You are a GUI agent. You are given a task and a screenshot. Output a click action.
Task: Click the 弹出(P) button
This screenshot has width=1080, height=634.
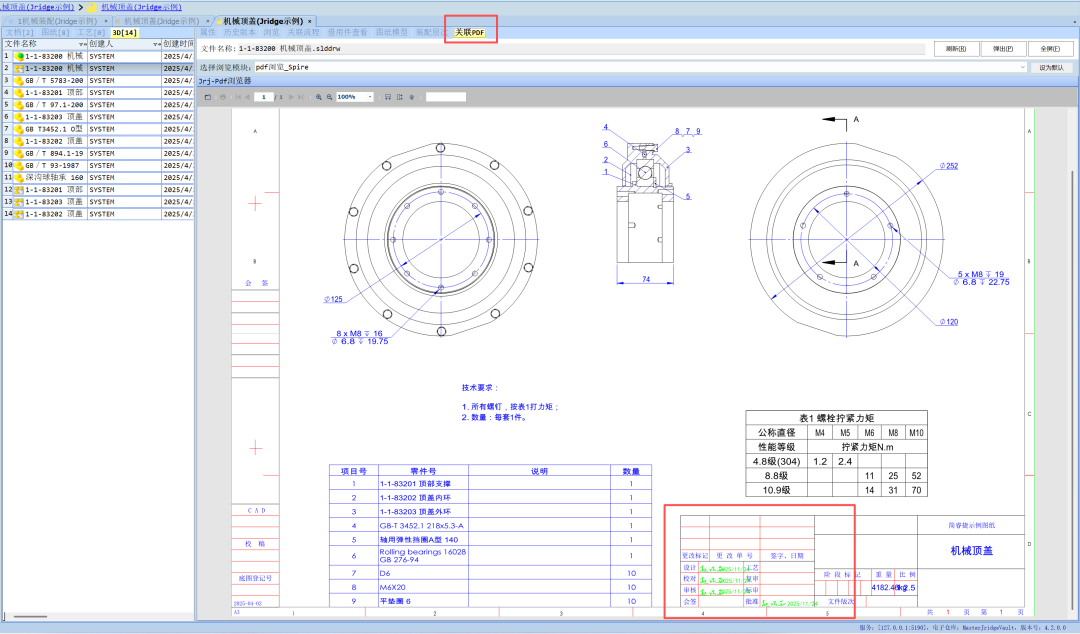point(1003,49)
